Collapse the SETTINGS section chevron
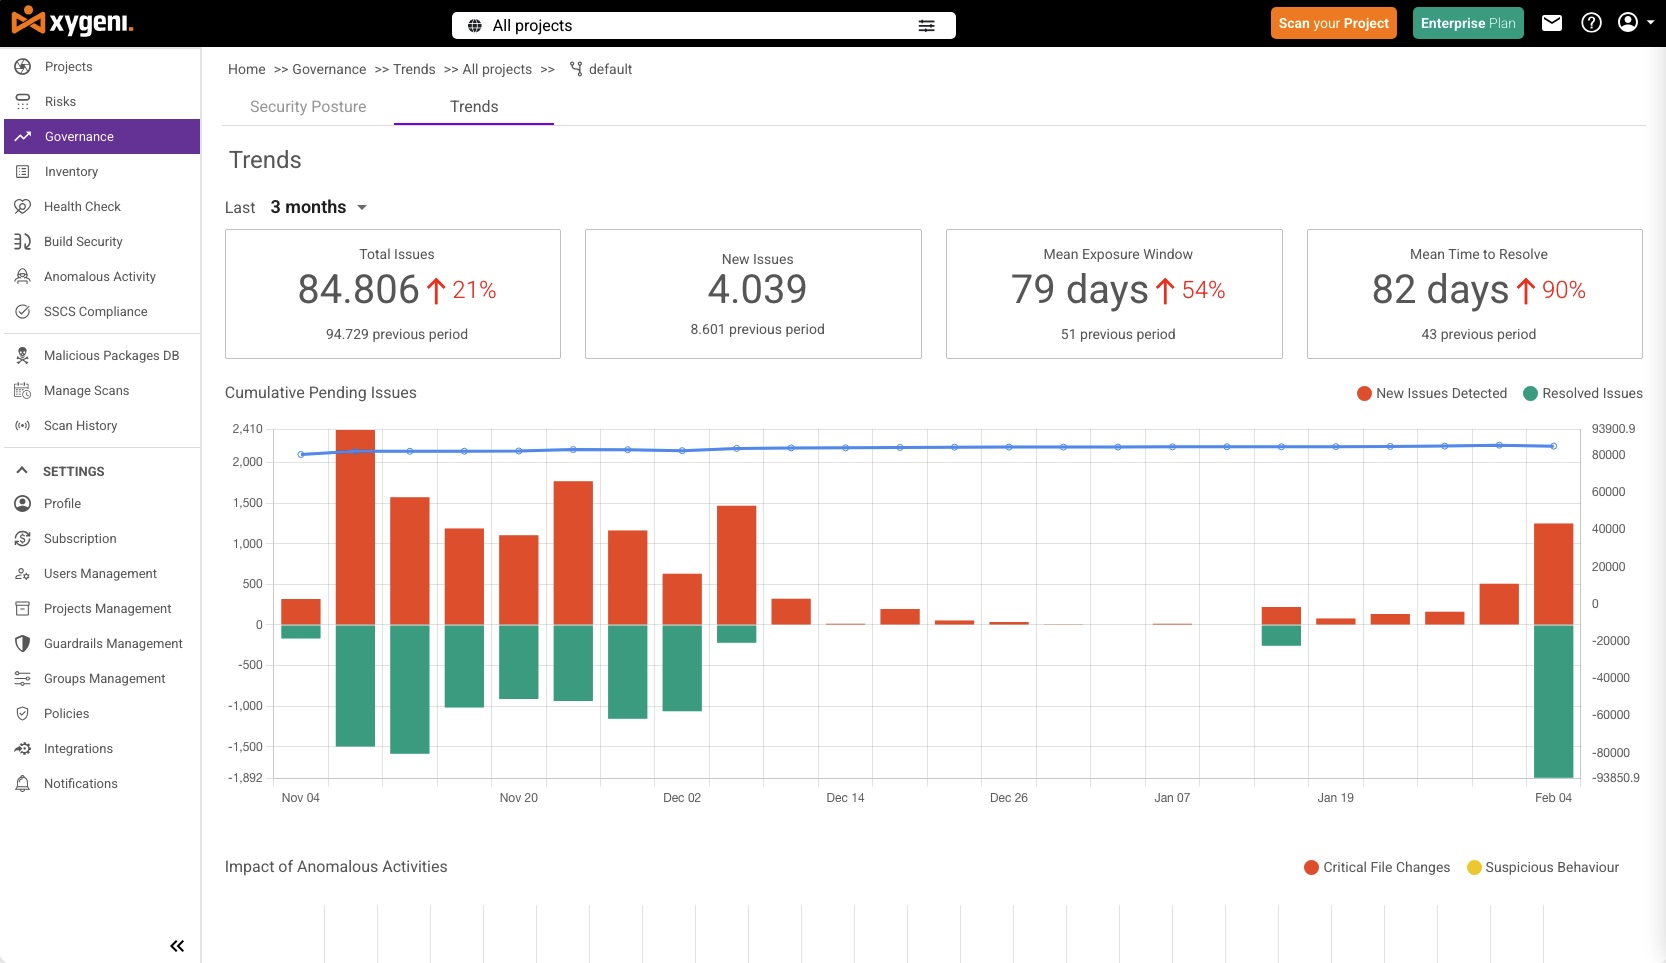The image size is (1666, 963). point(22,470)
